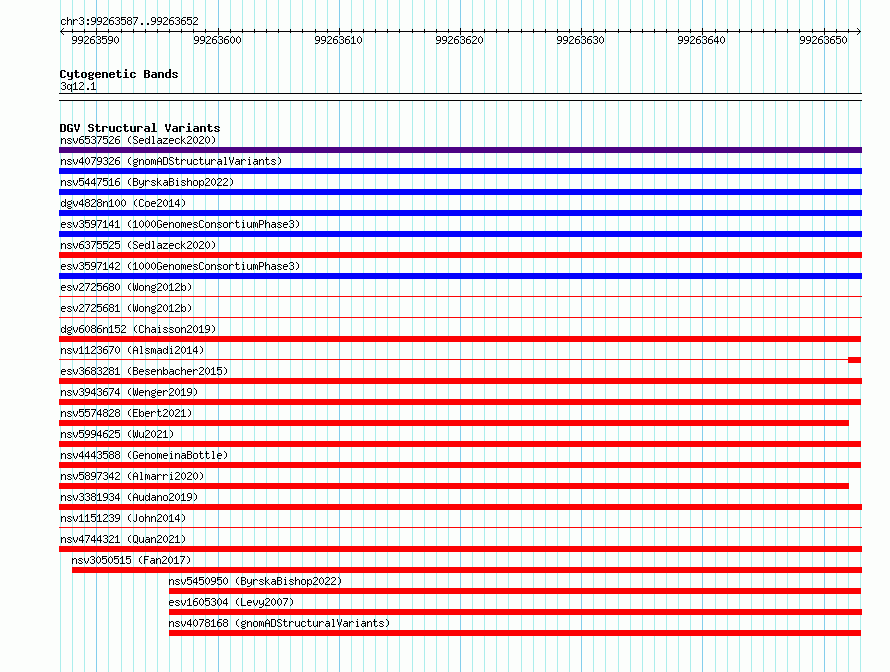The width and height of the screenshot is (890, 672).
Task: Select nsv4078168 (gnomADStructuralVariants) label
Action: pyautogui.click(x=279, y=623)
